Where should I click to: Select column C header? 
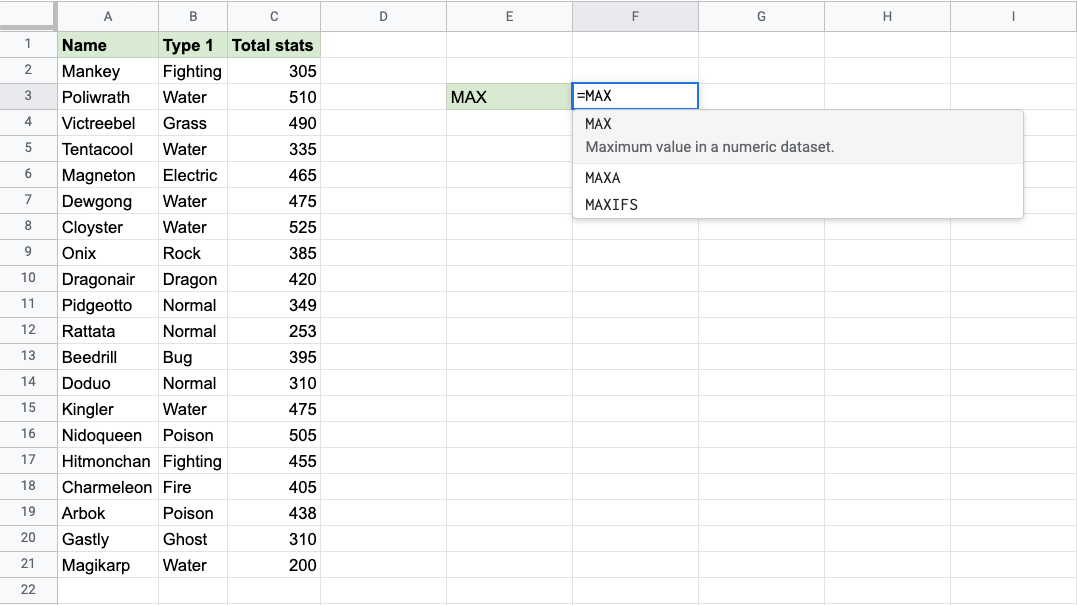274,16
